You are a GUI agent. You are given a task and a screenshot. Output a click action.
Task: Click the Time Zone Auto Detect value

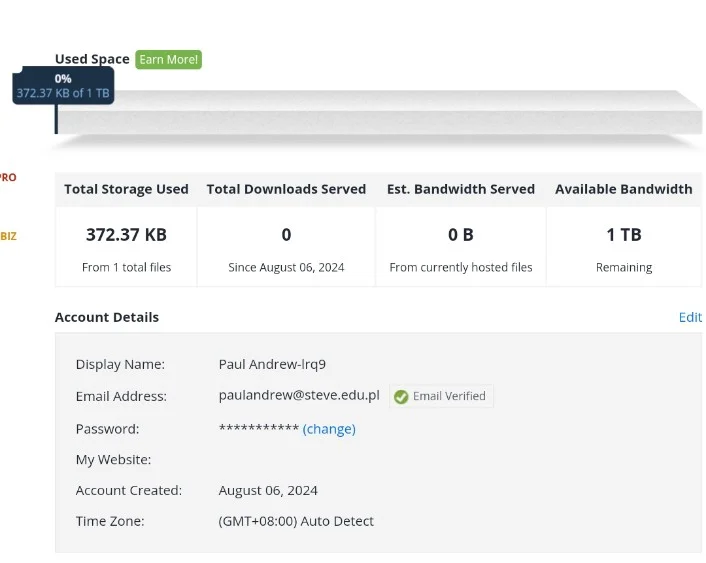point(296,521)
